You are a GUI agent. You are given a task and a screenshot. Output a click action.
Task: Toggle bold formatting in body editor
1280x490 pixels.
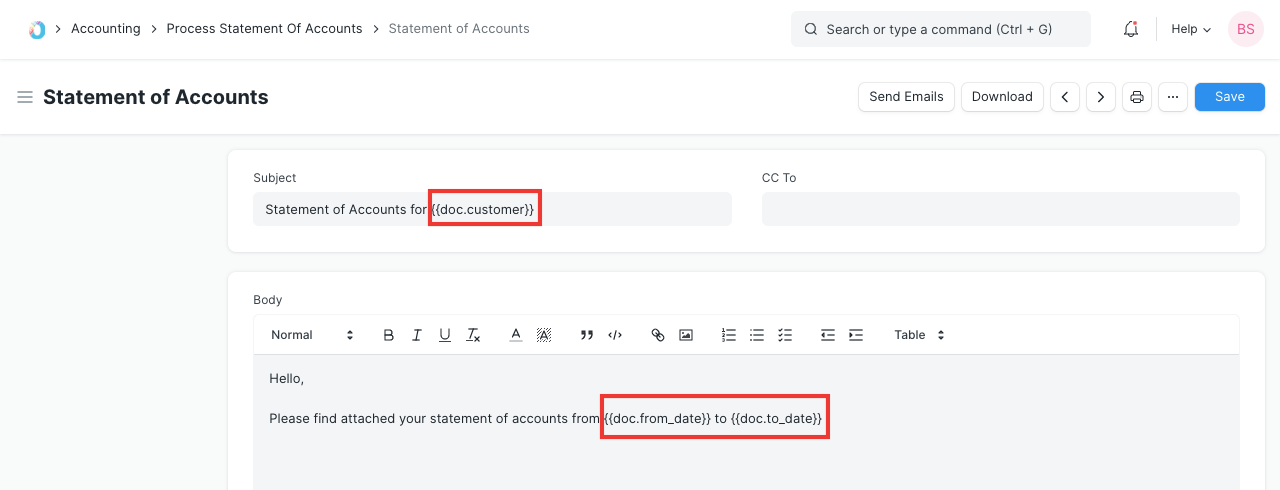coord(389,335)
